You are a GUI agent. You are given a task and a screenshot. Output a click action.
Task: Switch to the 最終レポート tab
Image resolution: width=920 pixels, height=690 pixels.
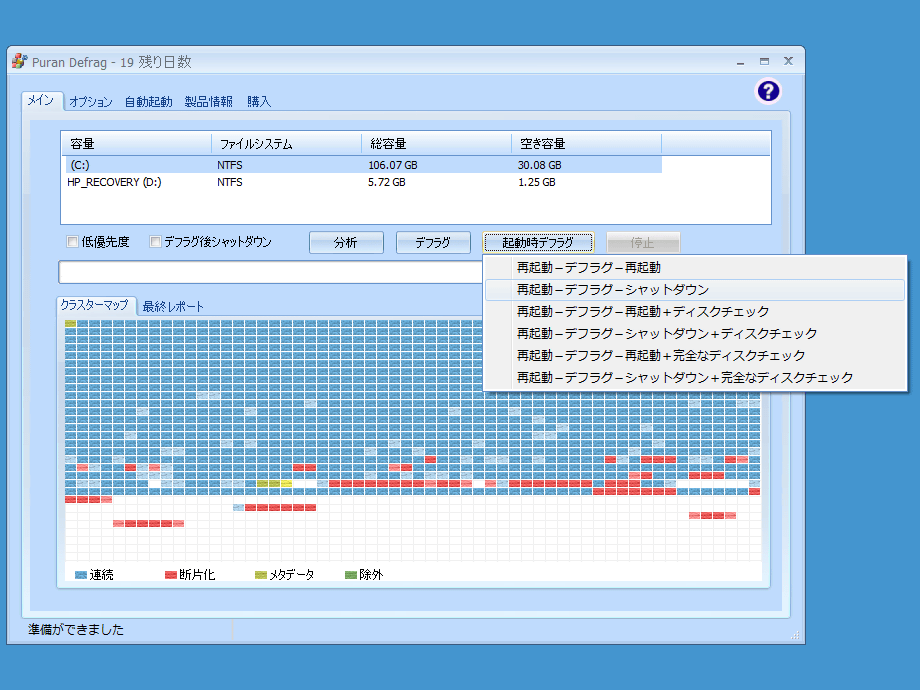pos(173,306)
